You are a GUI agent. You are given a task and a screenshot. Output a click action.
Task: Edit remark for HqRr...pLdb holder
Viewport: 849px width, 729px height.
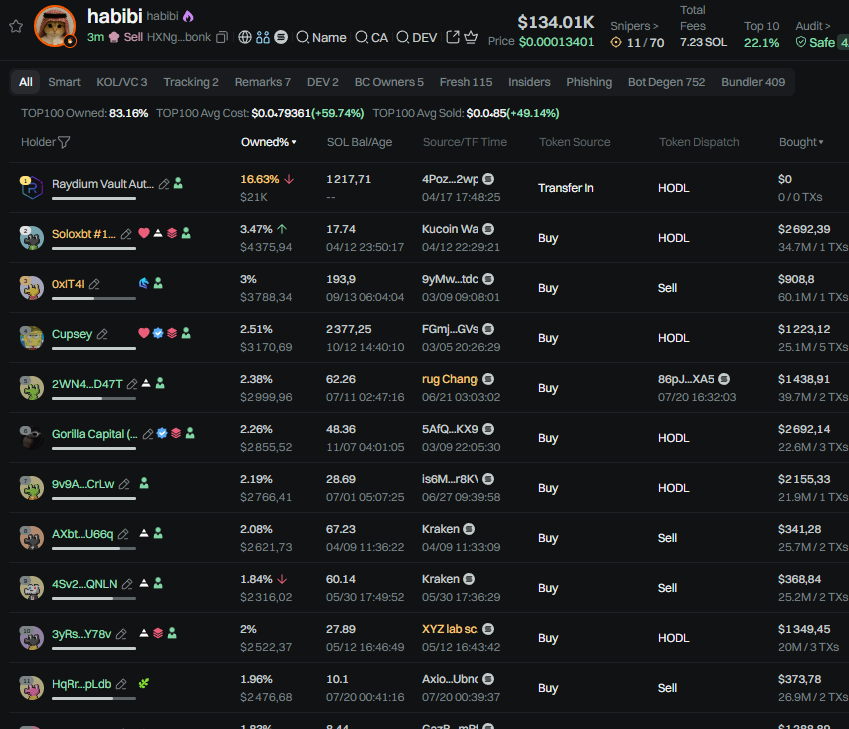tap(121, 684)
